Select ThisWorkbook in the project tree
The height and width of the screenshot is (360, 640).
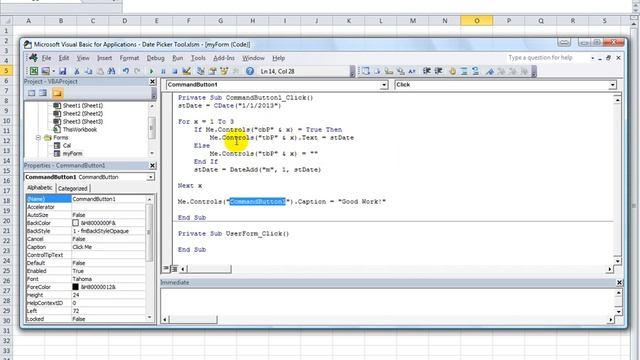[x=80, y=129]
